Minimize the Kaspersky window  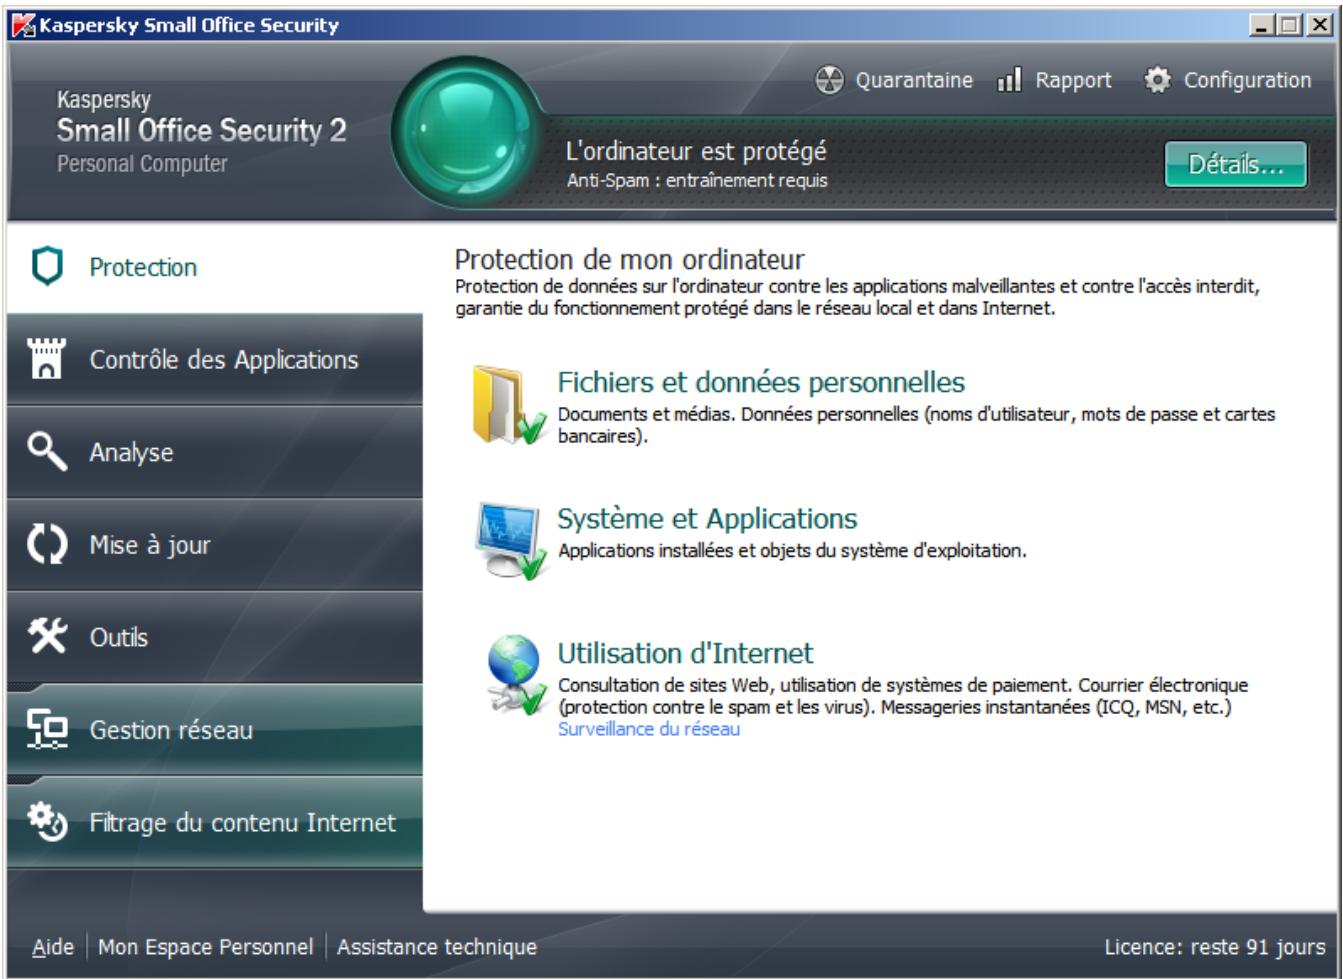coord(1262,25)
